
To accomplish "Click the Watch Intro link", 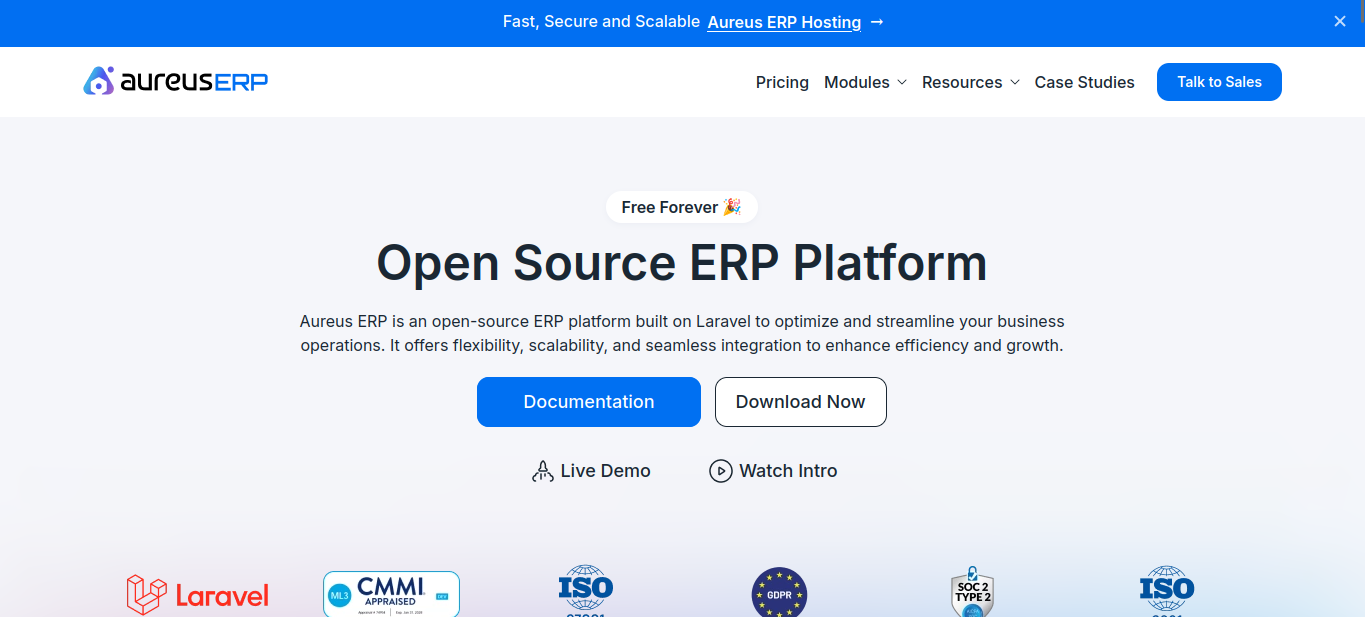I will [773, 471].
